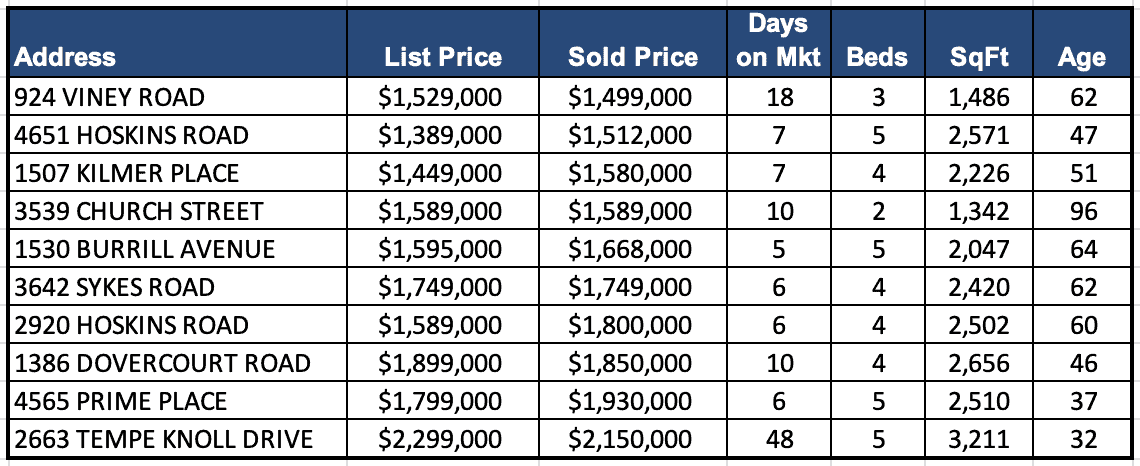Select the 1386 DOVERCOURT ROAD cell
This screenshot has height=466, width=1140.
pos(163,363)
